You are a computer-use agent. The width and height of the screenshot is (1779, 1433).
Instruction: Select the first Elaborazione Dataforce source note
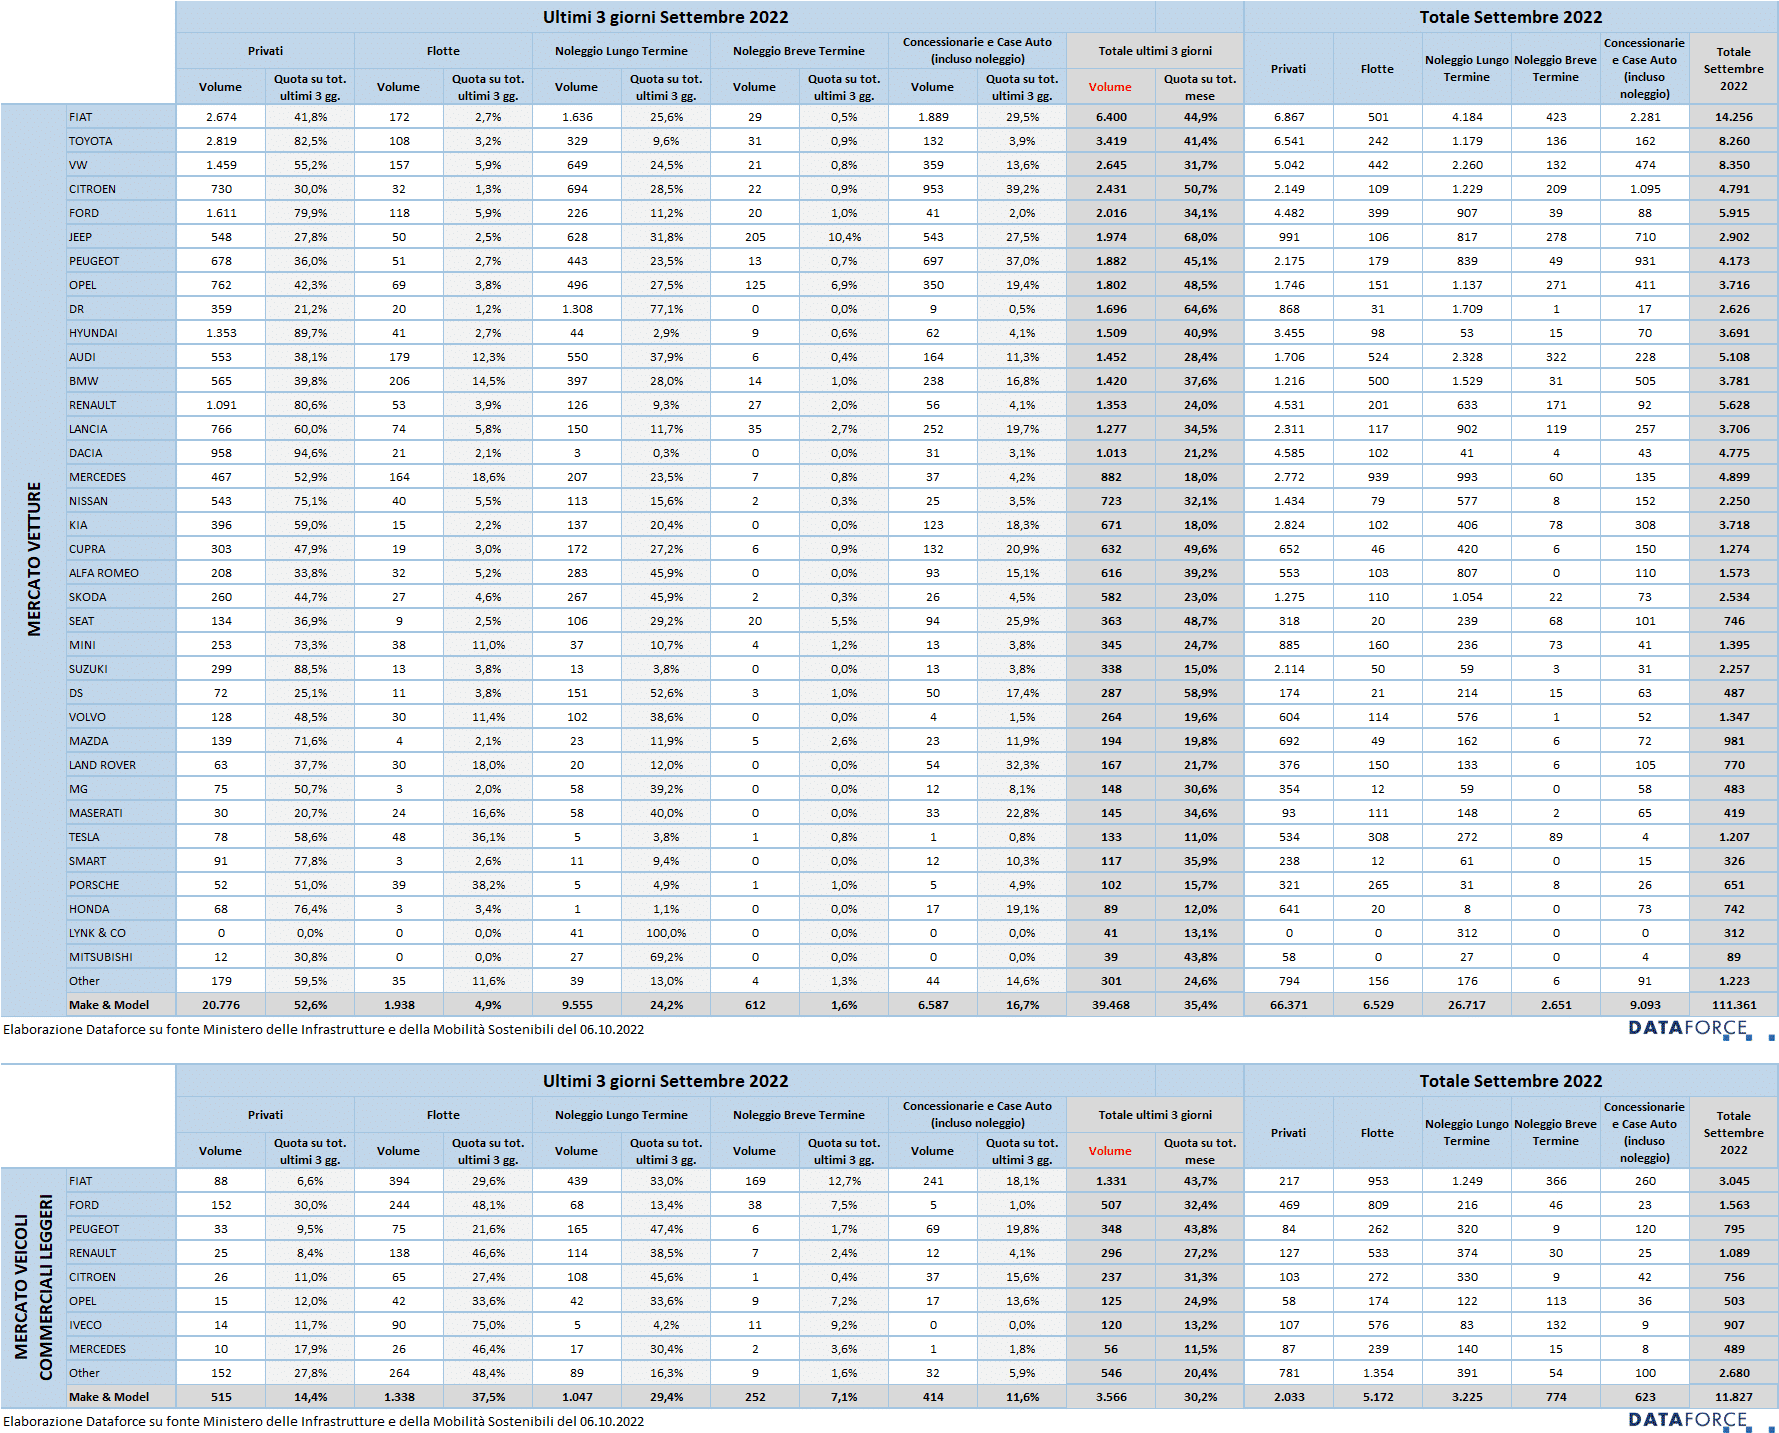pos(323,1029)
